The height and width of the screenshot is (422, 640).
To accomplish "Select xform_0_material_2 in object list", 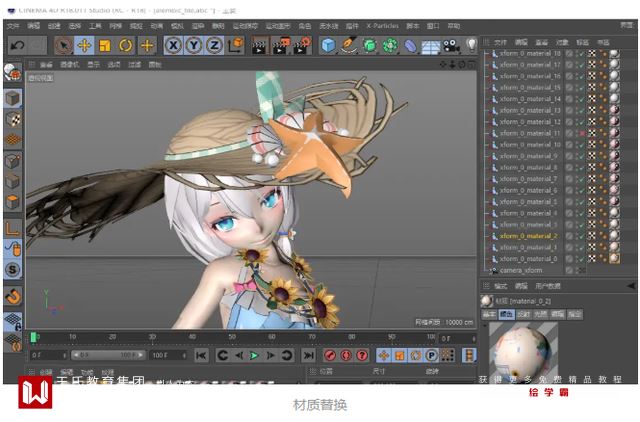I will tap(529, 236).
